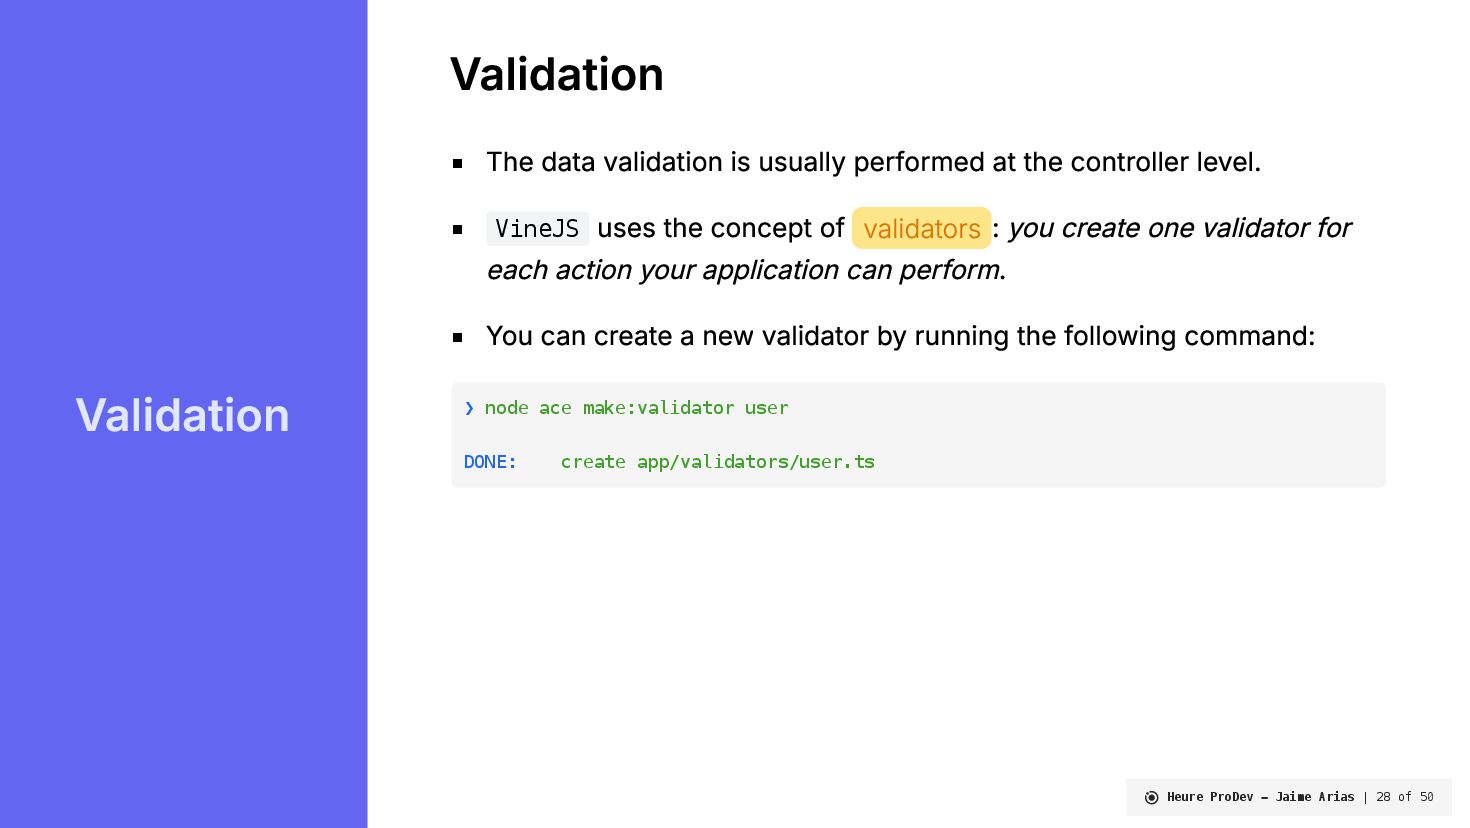Viewport: 1470px width, 828px height.
Task: Click the blue 'DONE:' output label
Action: tap(490, 462)
